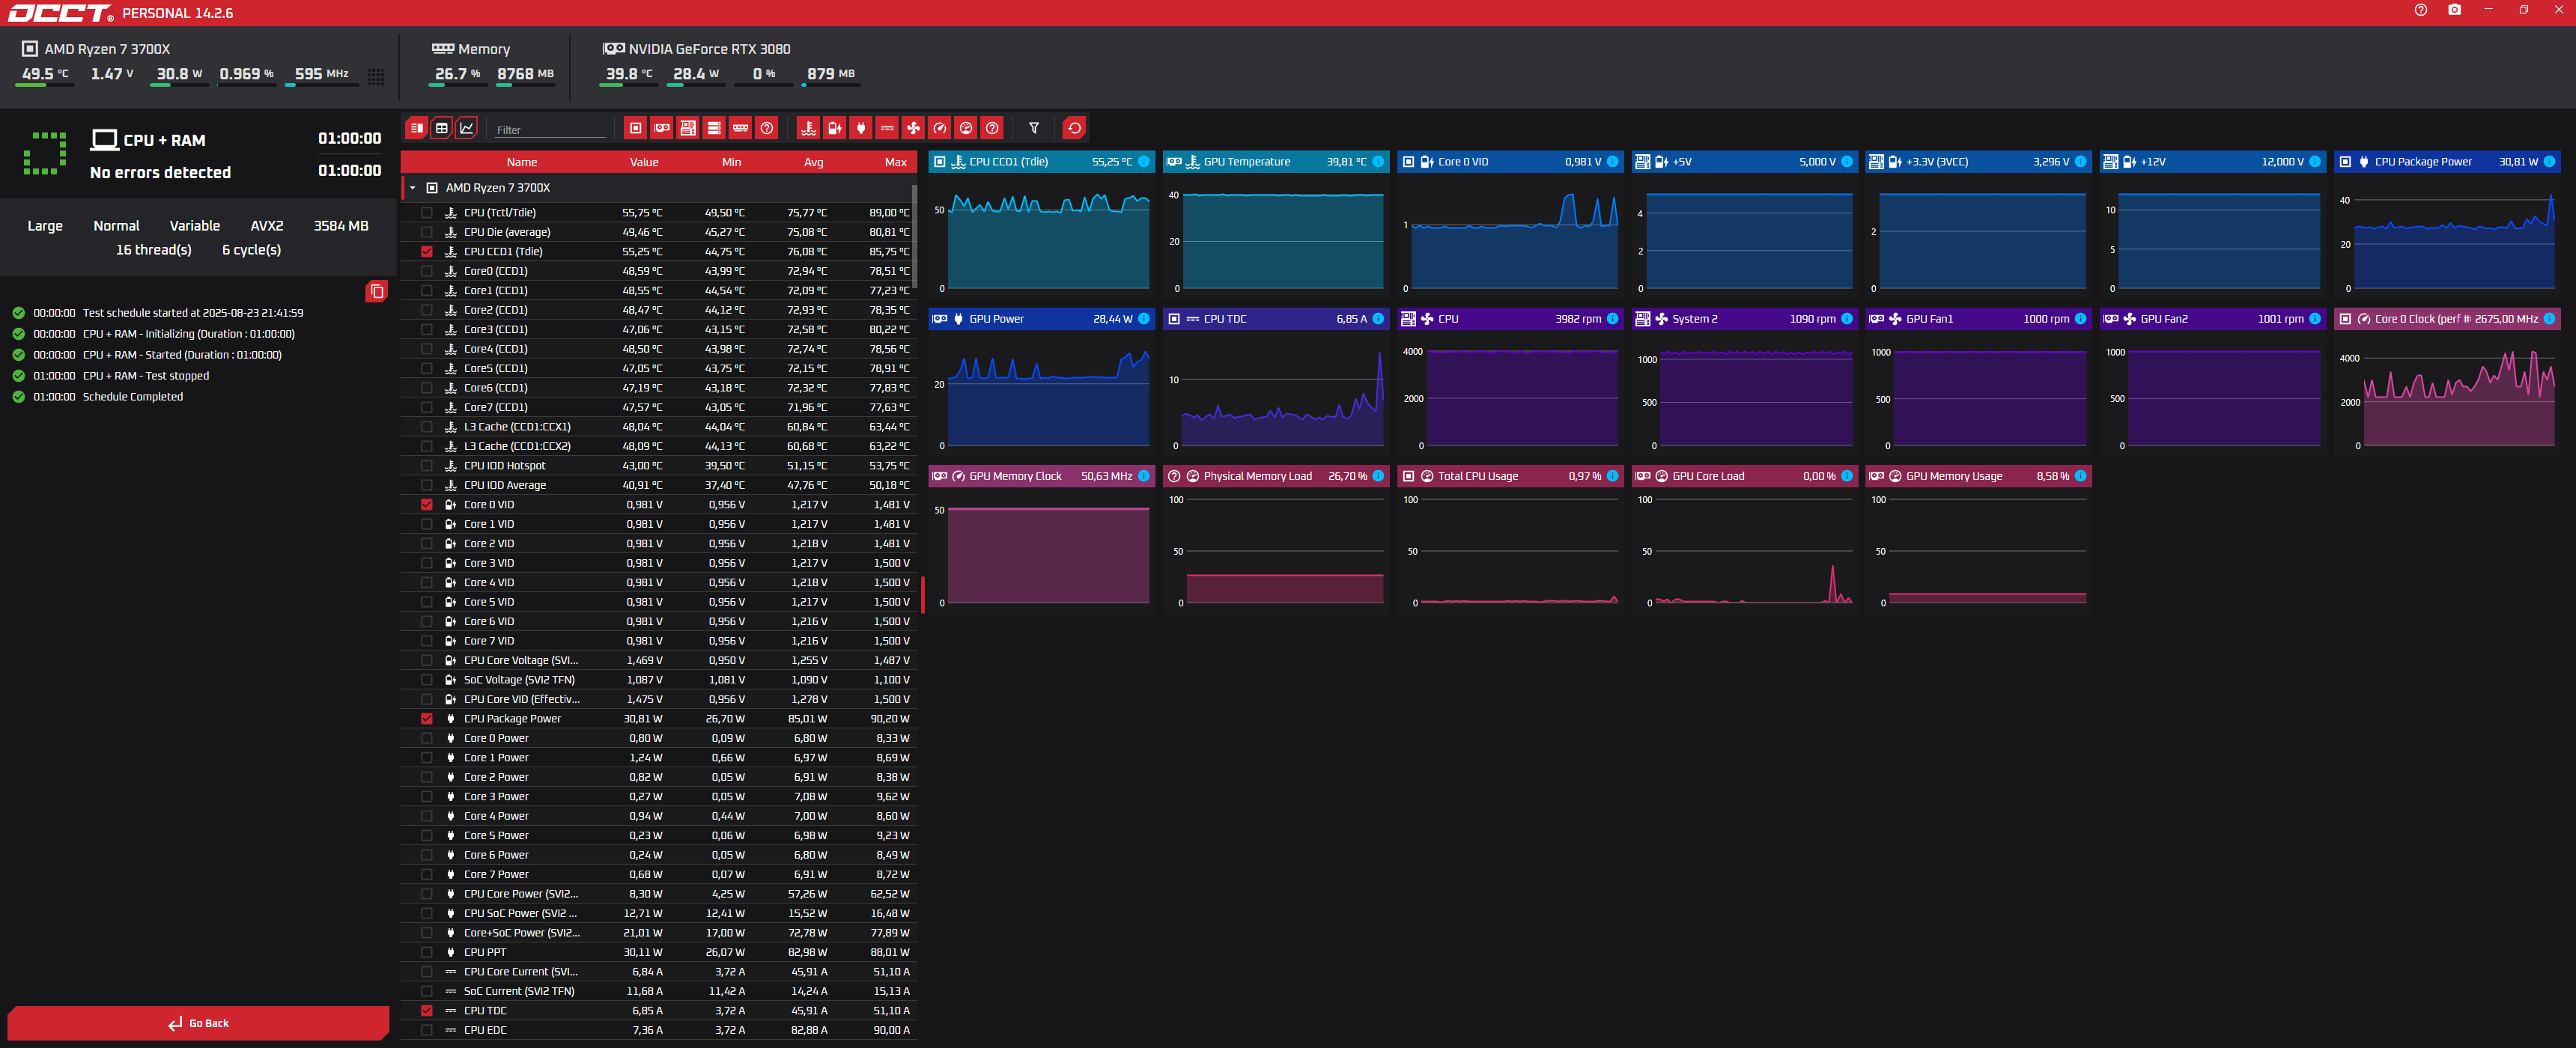This screenshot has width=2576, height=1048.
Task: Toggle the motherboard hardware filter icon
Action: pos(687,128)
